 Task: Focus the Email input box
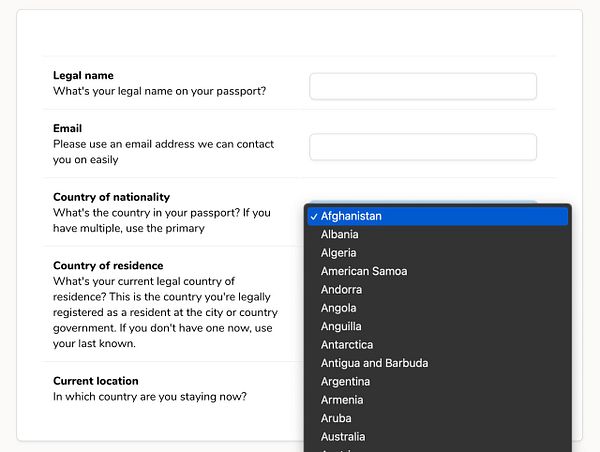(423, 147)
